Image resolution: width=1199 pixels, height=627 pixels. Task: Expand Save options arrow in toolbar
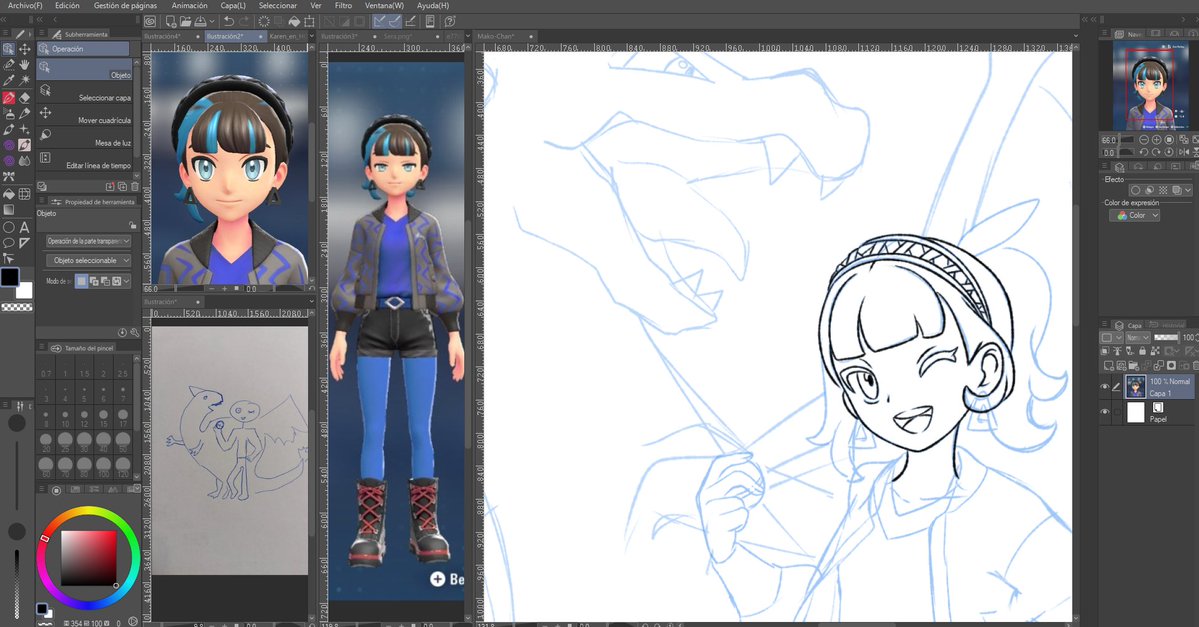tap(211, 21)
